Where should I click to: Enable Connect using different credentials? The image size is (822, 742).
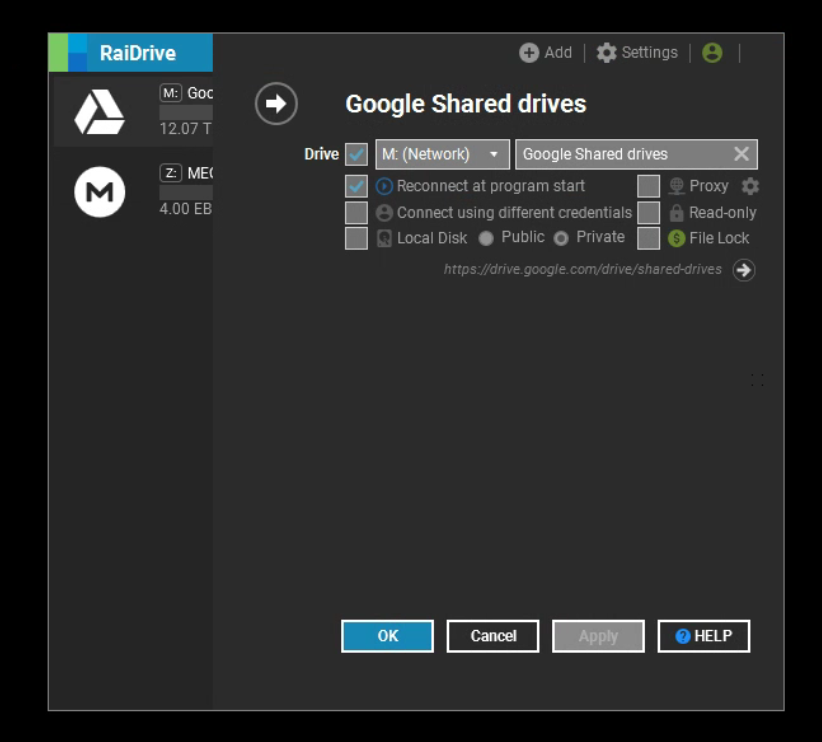pos(356,213)
